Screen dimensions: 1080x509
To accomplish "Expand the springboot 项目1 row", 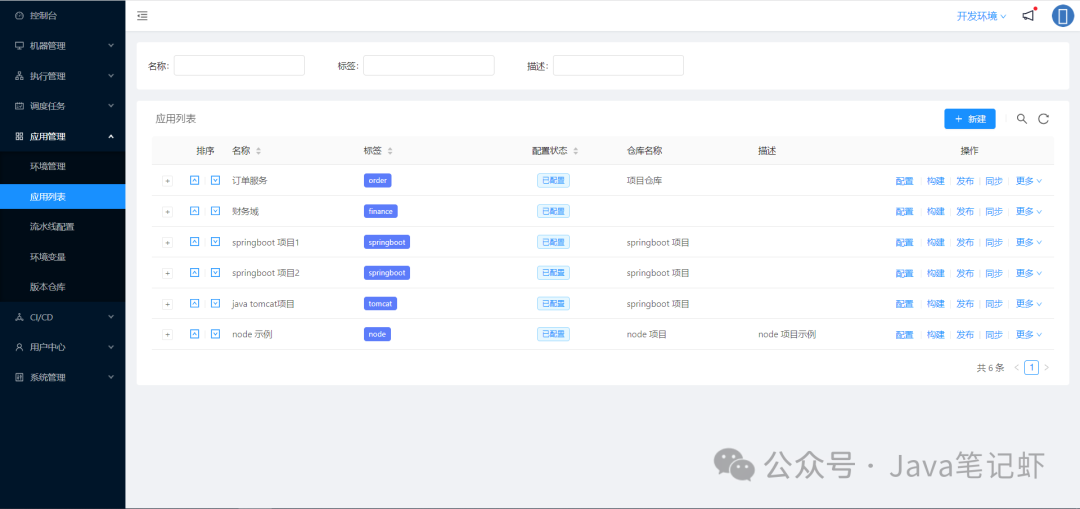I will 167,242.
